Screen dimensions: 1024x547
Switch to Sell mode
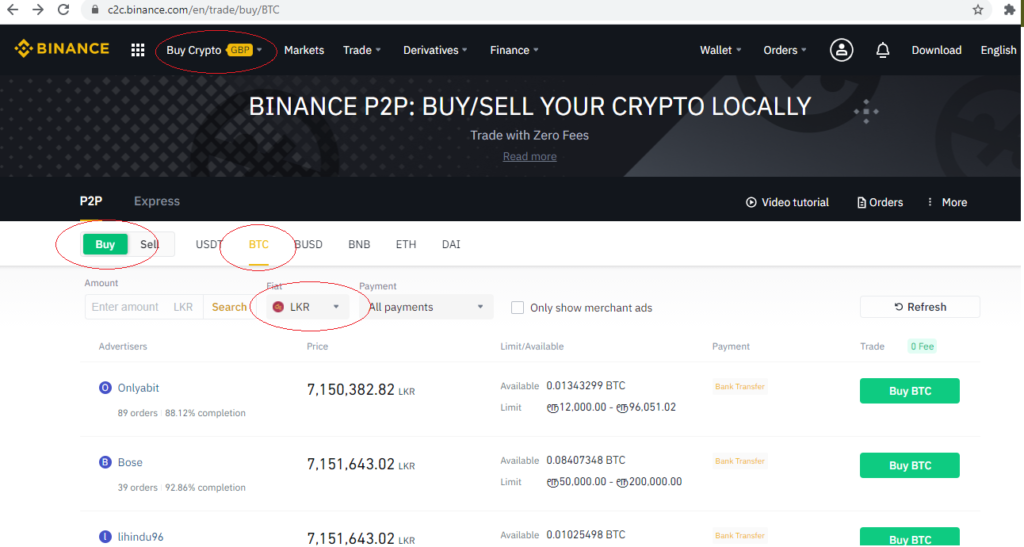tap(150, 244)
